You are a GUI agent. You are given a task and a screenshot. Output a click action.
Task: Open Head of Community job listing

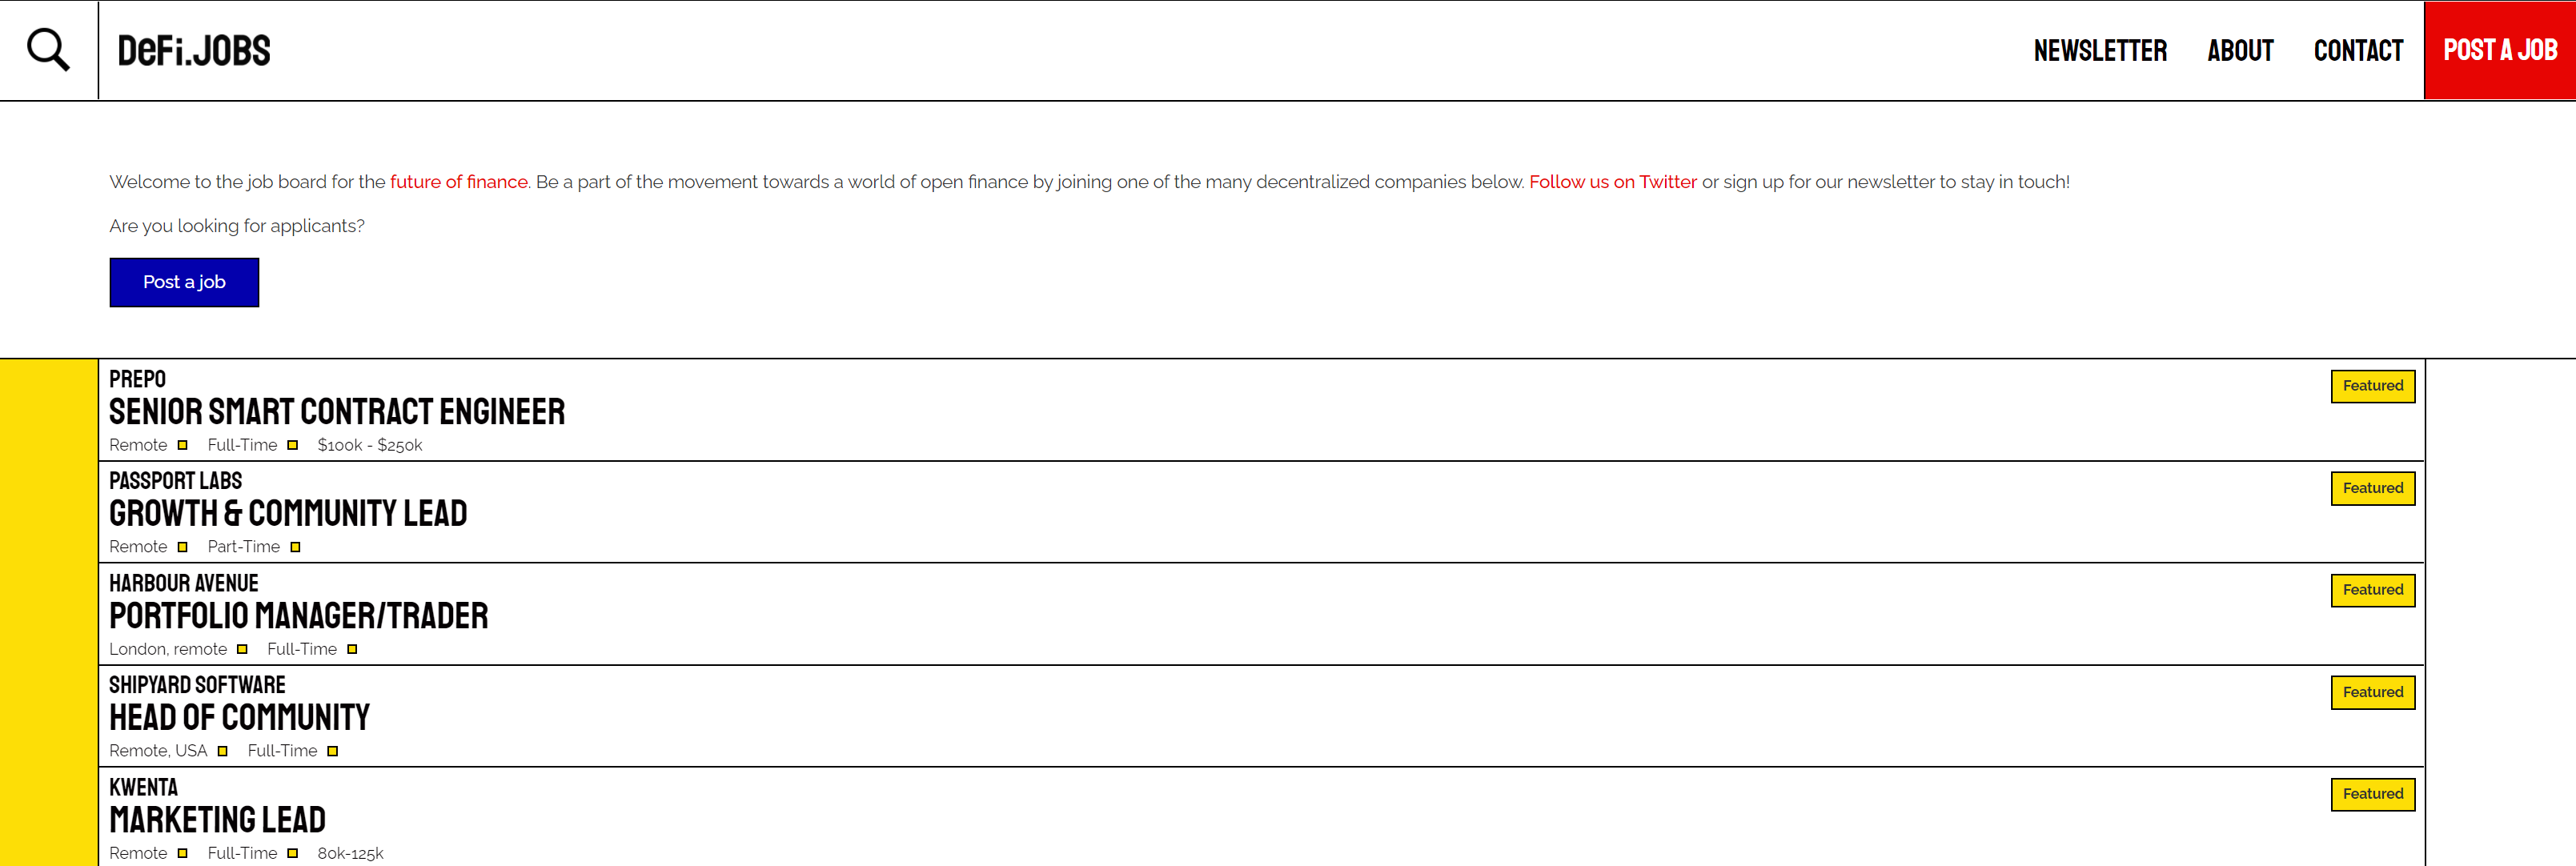240,718
